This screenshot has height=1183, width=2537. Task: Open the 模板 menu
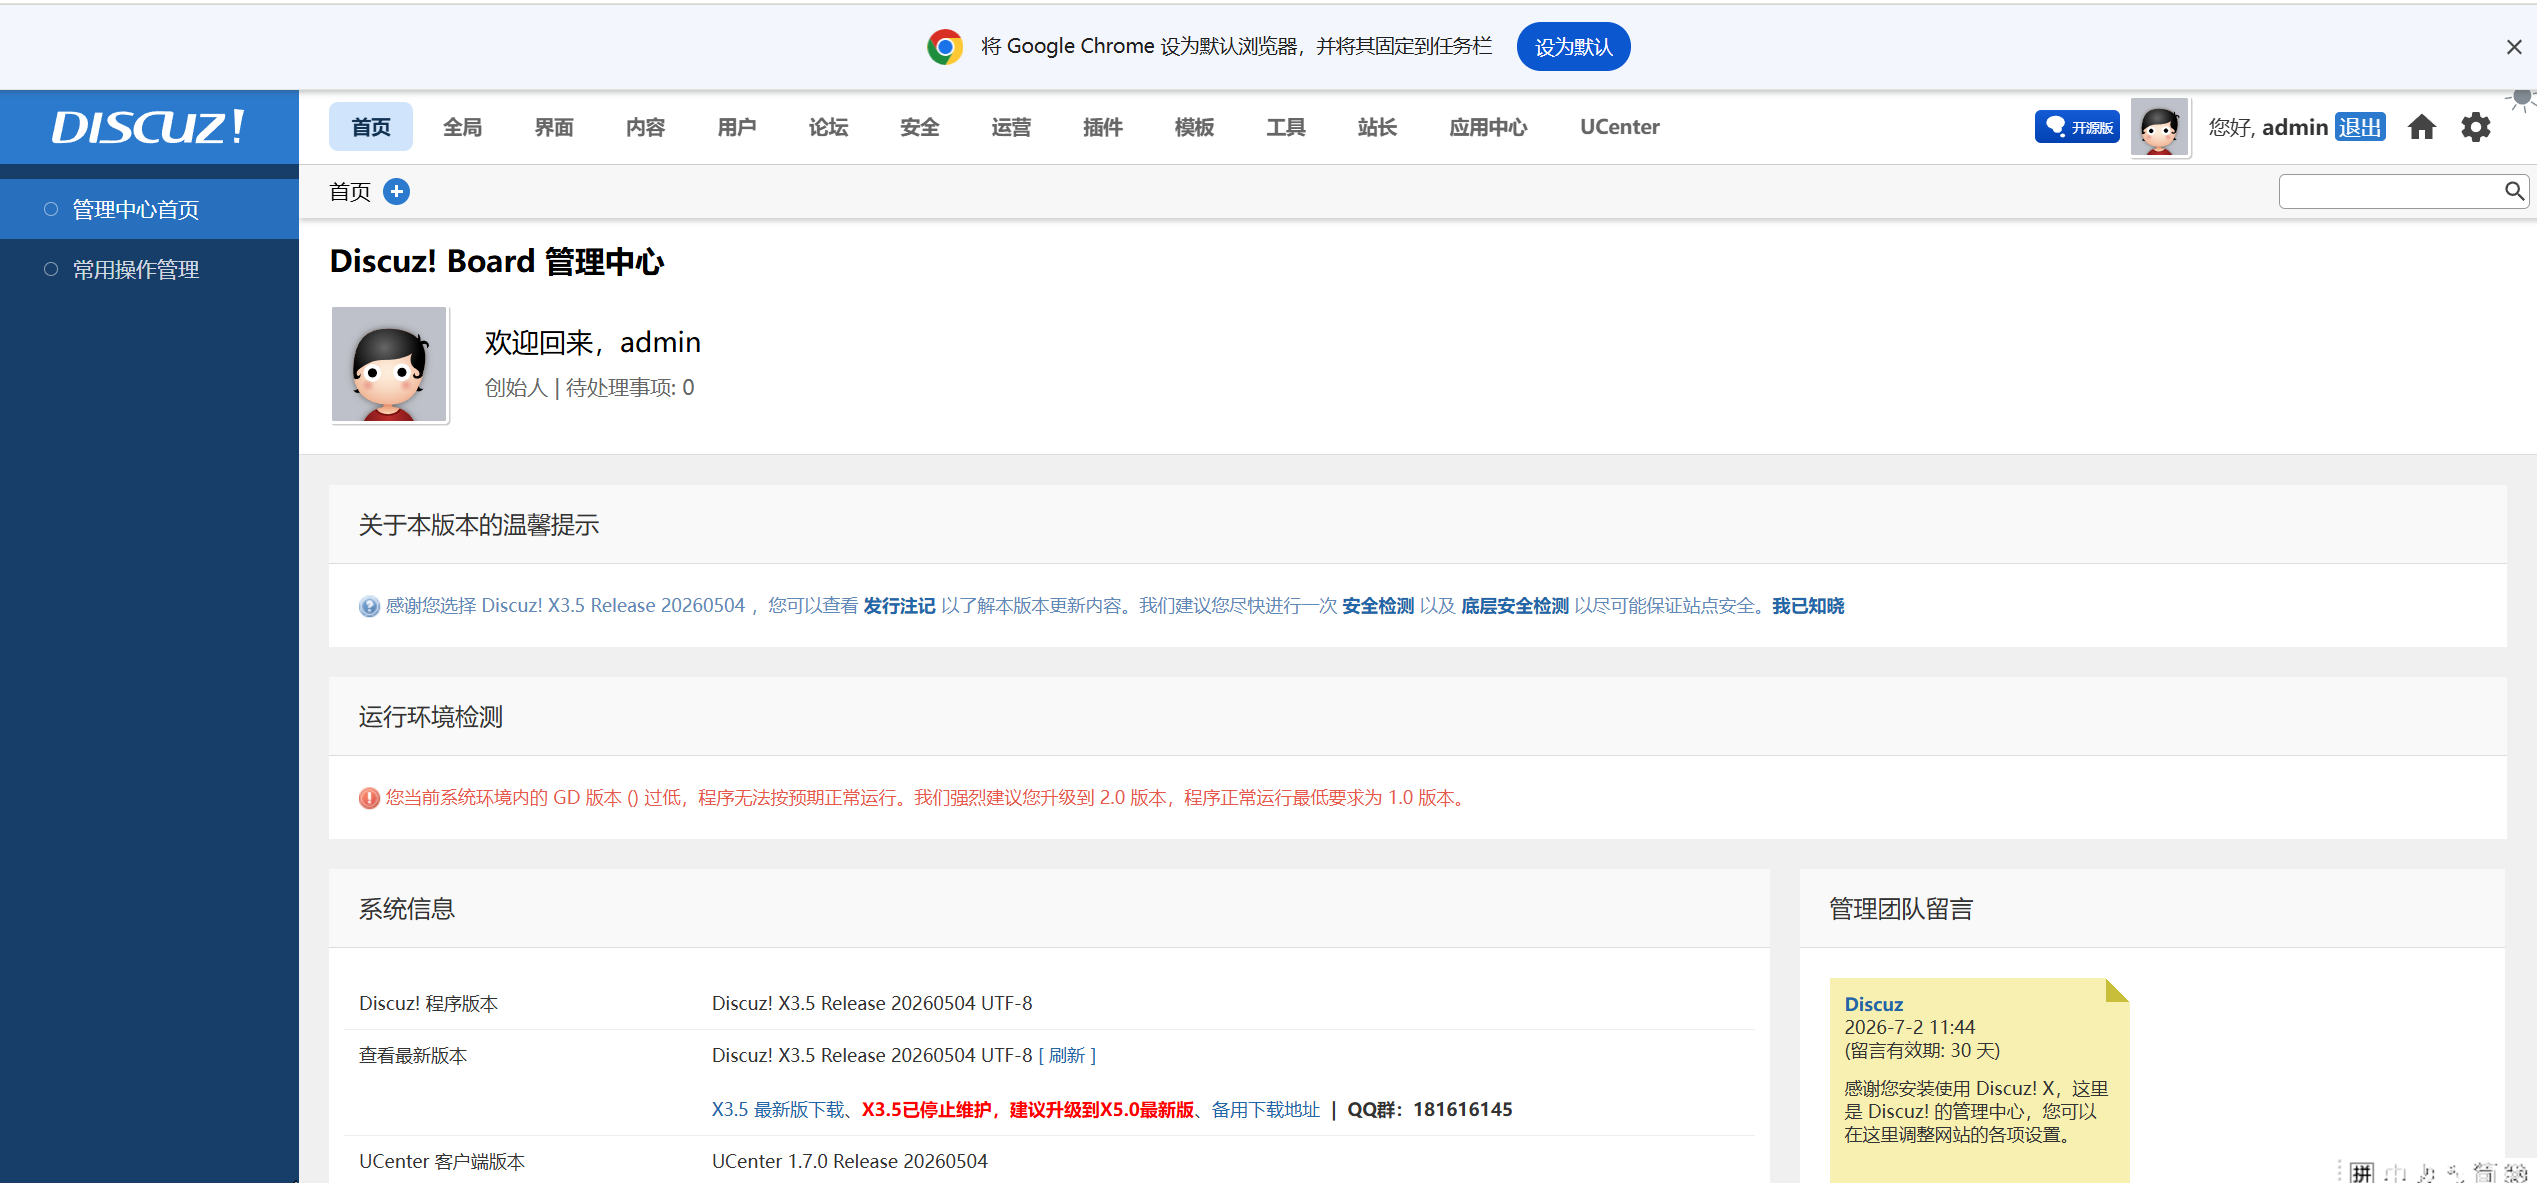pos(1194,127)
